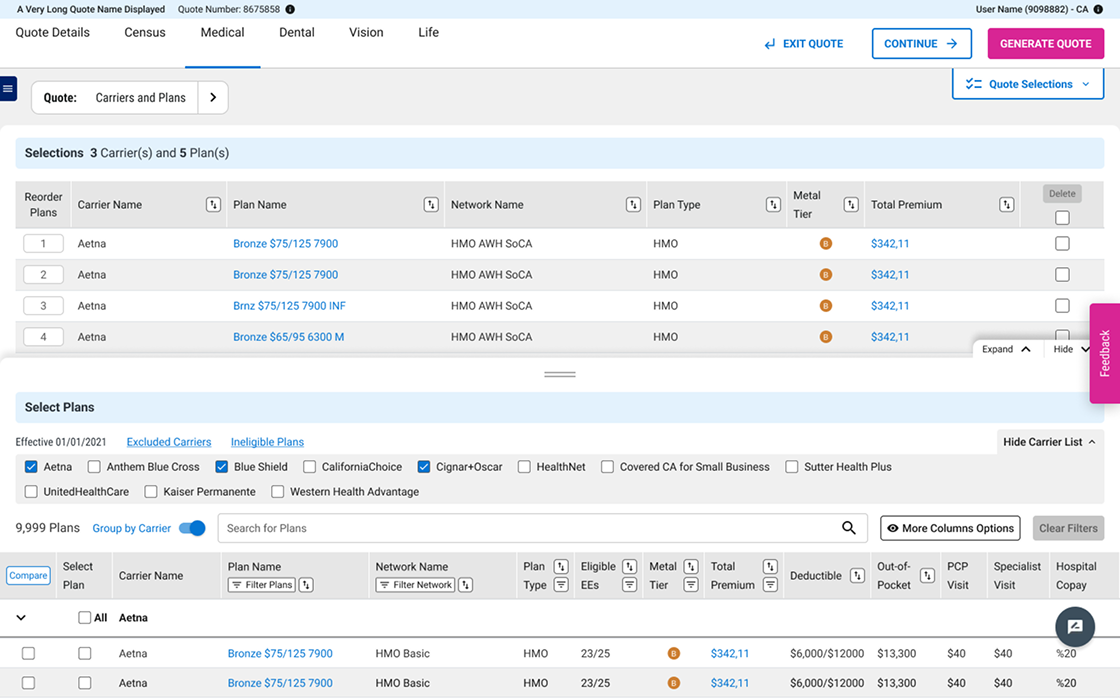Open the Filter Plans dropdown
1120x700 pixels.
point(261,584)
